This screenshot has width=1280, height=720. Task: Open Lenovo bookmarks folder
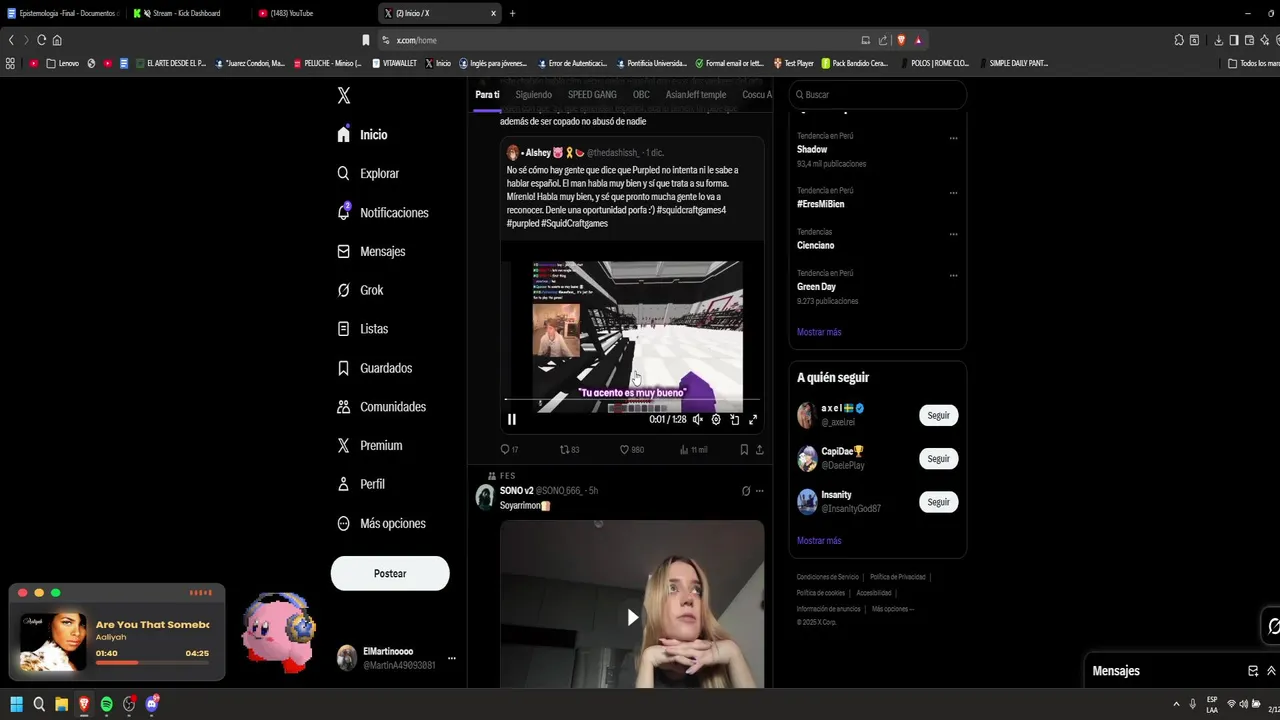pos(62,63)
